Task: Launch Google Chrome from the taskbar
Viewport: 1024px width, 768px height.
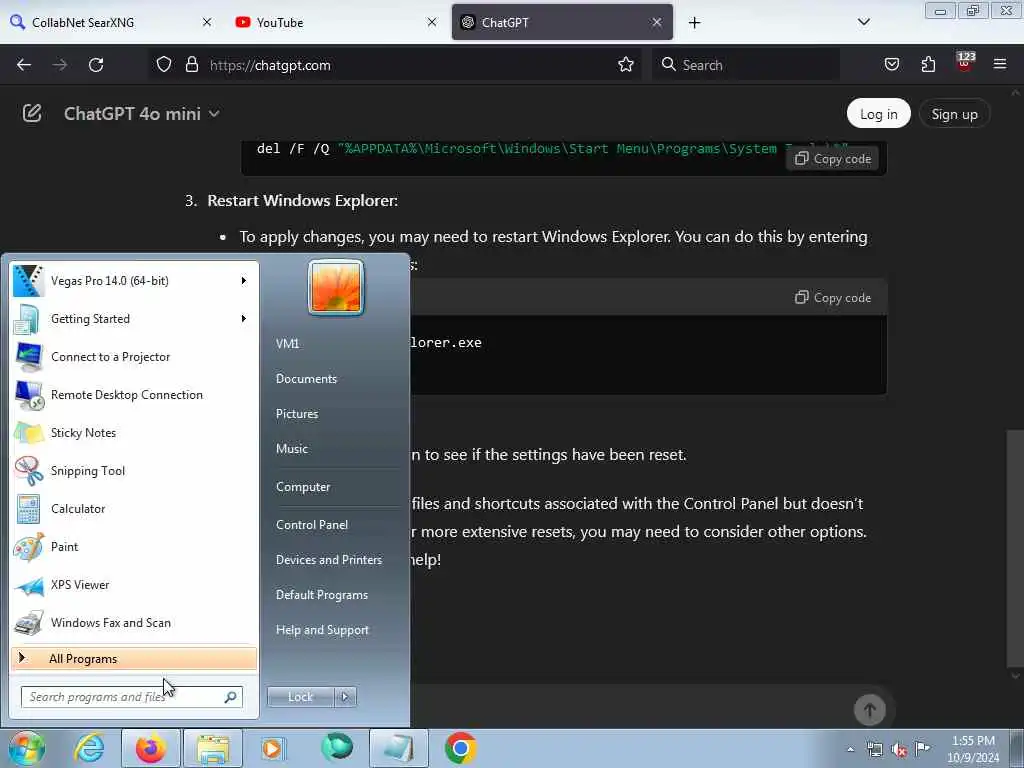Action: (460, 748)
